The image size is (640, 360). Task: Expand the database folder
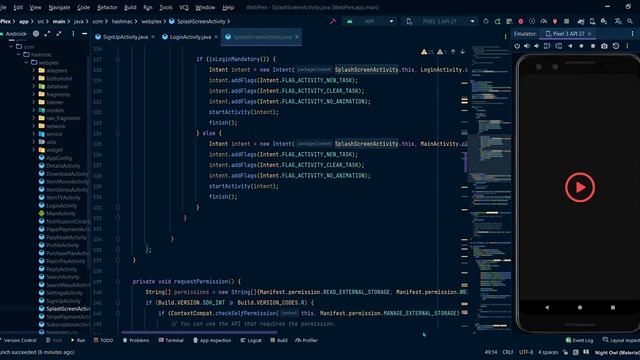click(x=34, y=87)
